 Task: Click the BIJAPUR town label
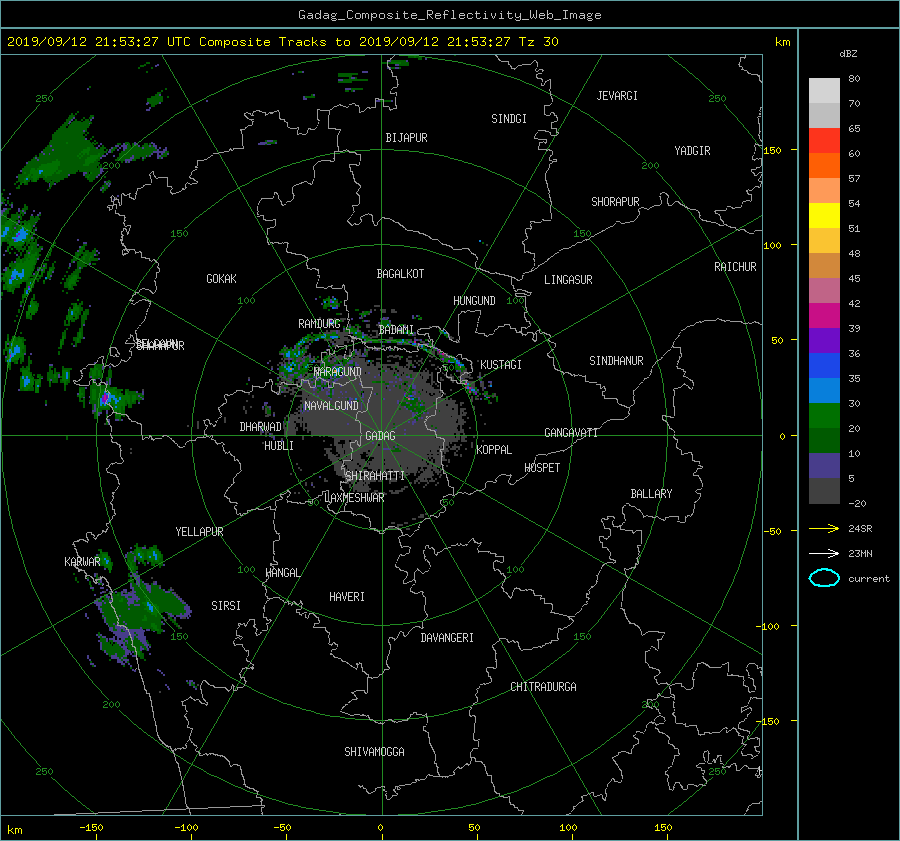pyautogui.click(x=406, y=138)
